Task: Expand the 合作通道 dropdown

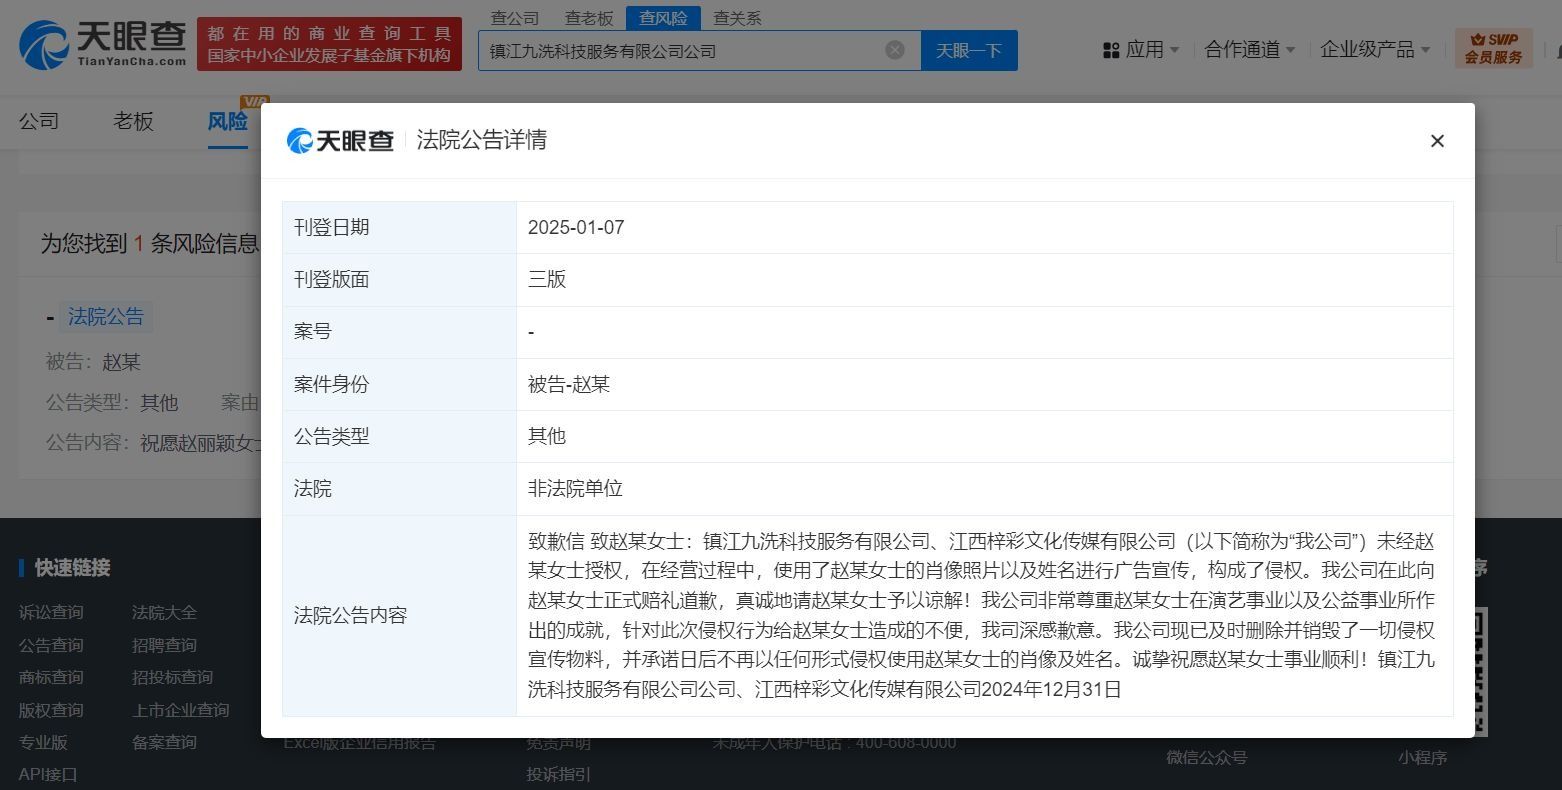Action: 1250,50
